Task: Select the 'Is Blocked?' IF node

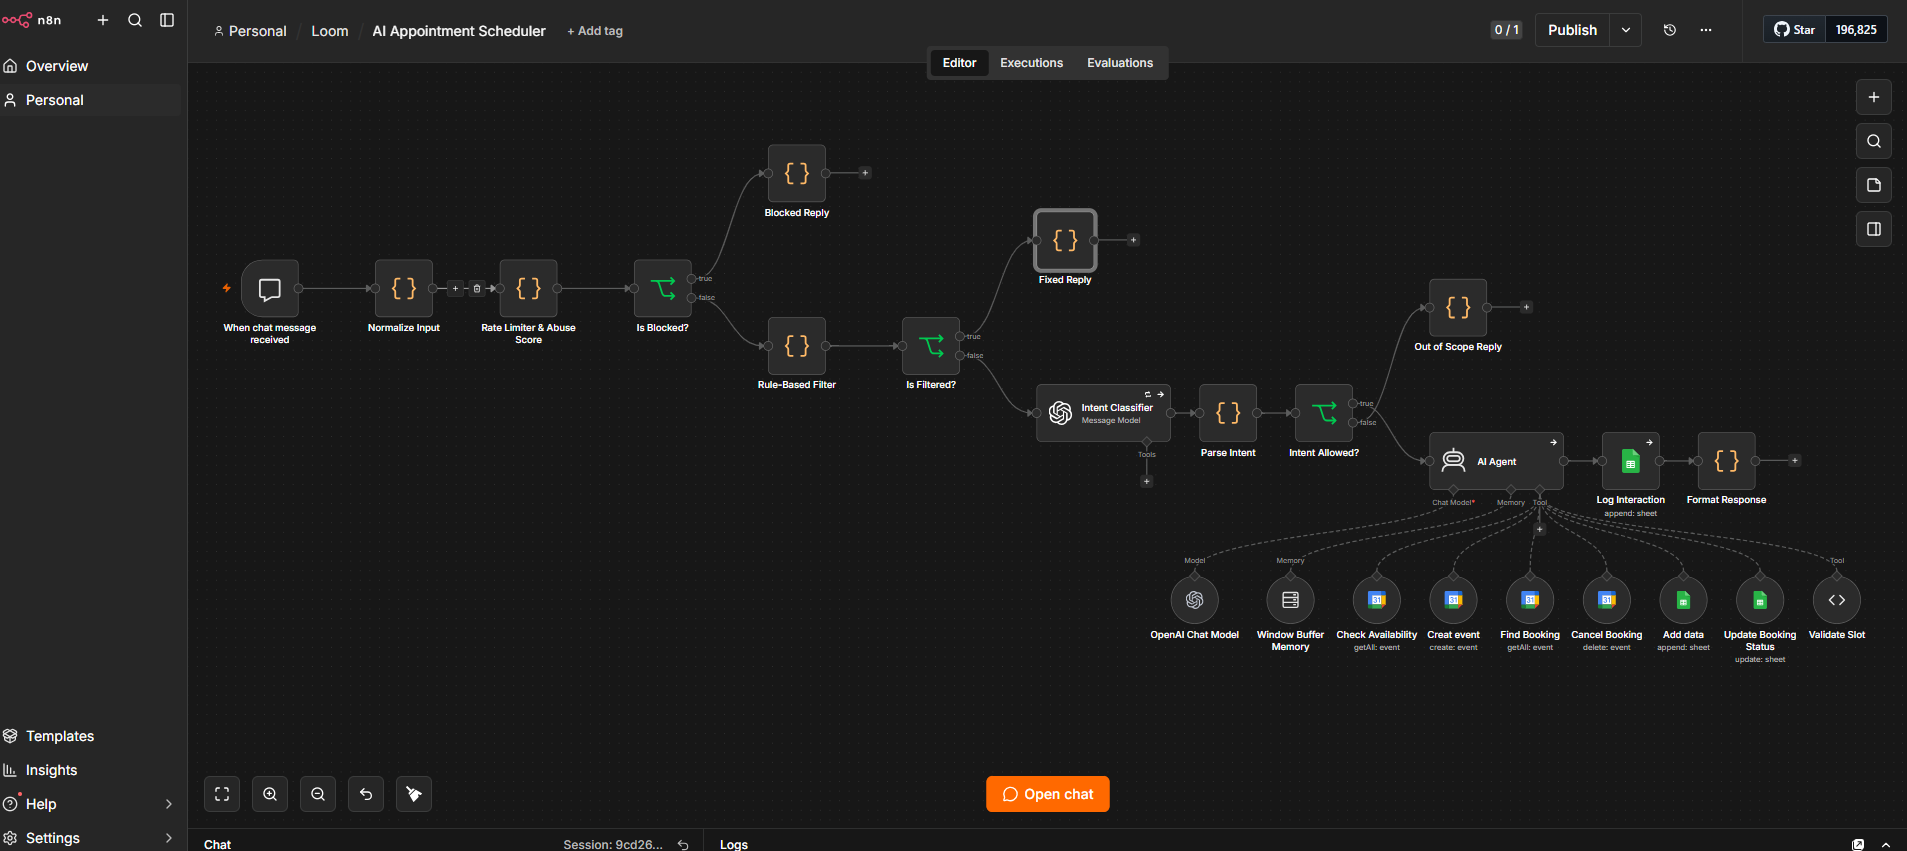Action: pos(663,288)
